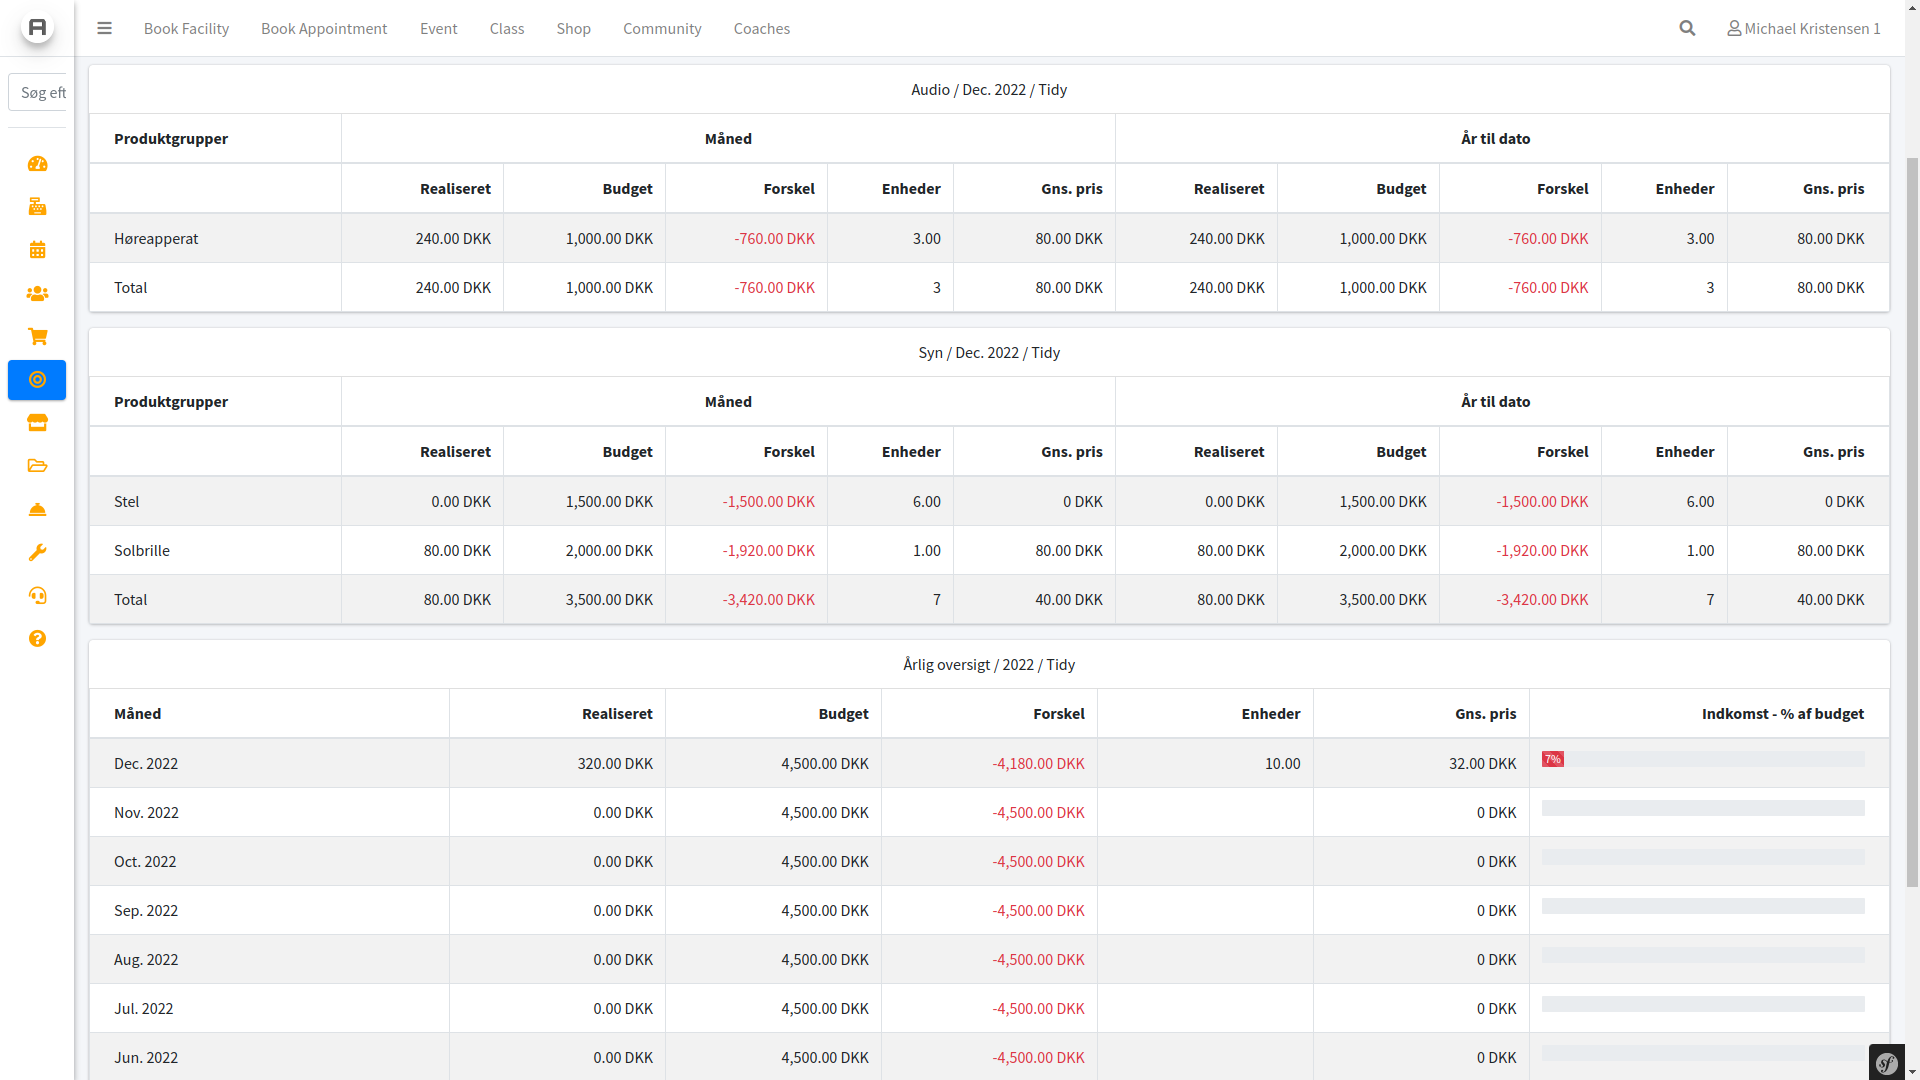Viewport: 1920px width, 1080px height.
Task: Open the store front sidebar icon
Action: tap(37, 423)
